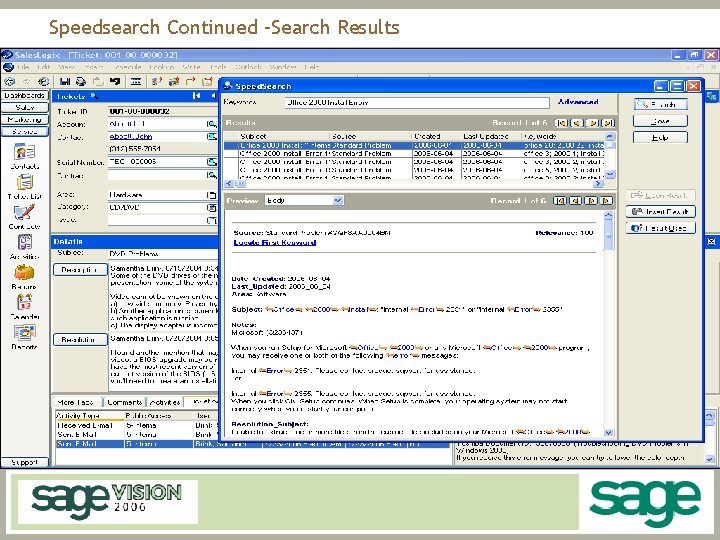Open the abbott, John contact link

pyautogui.click(x=131, y=136)
